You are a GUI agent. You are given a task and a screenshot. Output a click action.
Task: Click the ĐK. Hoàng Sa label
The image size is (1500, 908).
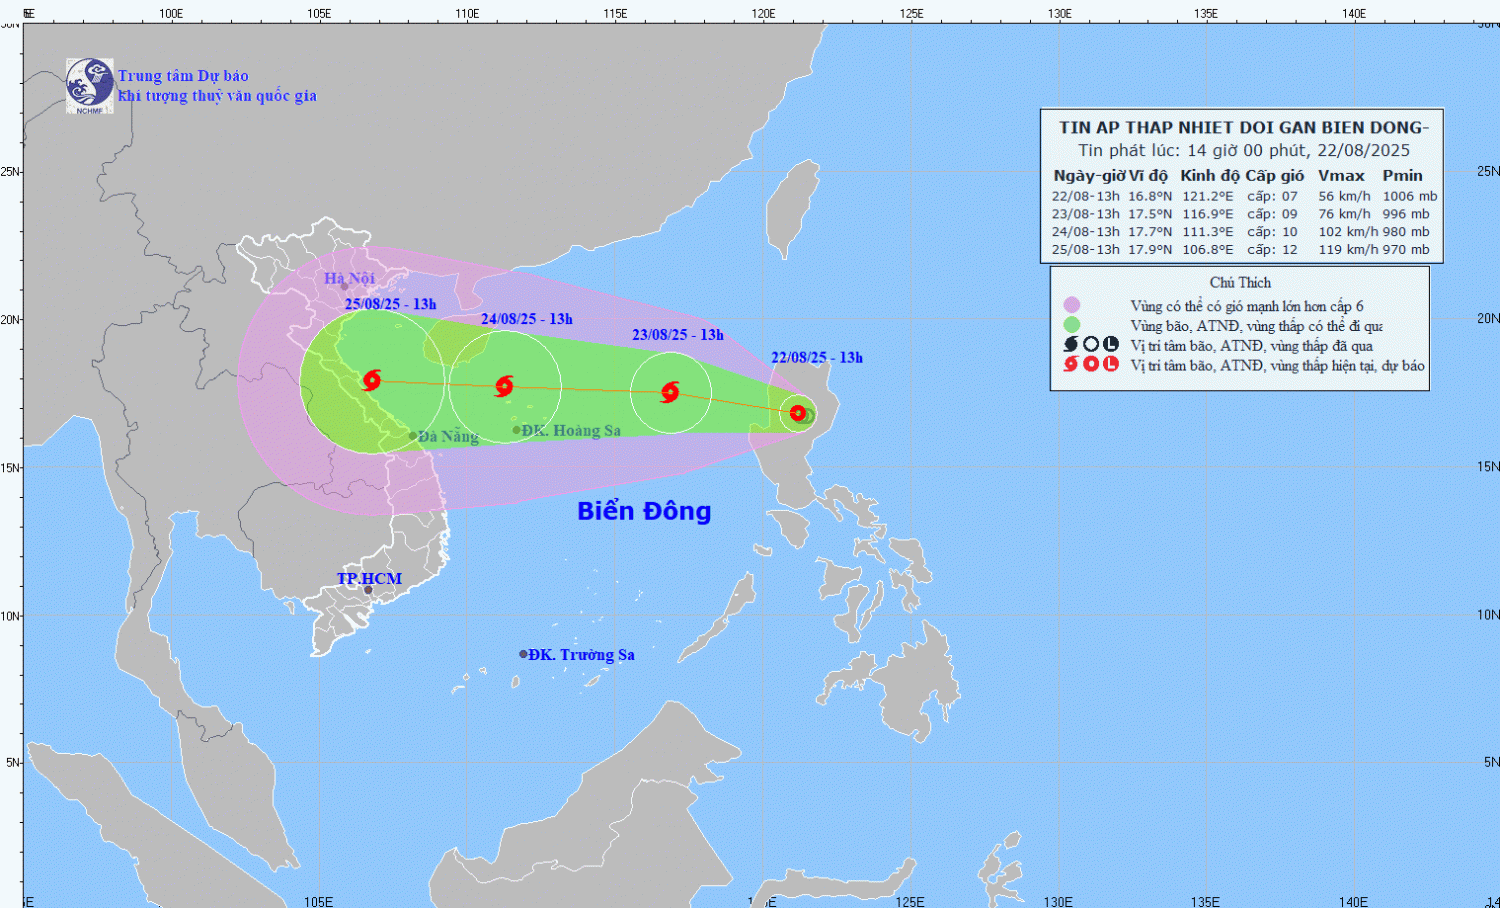click(x=571, y=431)
